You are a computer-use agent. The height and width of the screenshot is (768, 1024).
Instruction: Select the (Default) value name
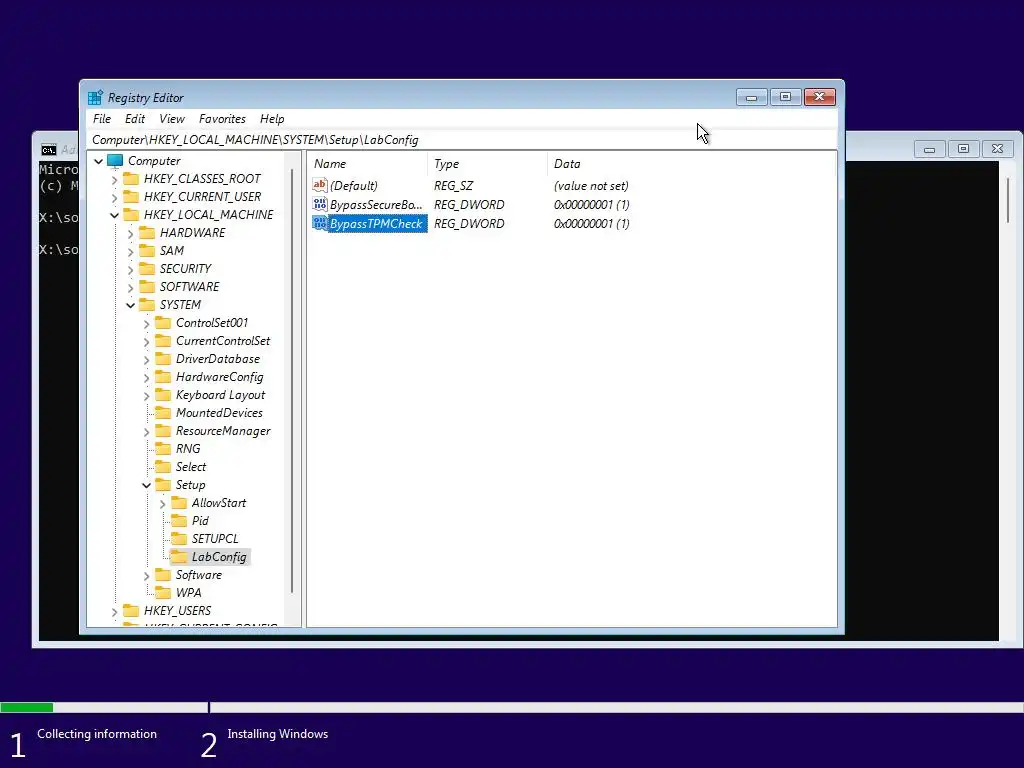click(353, 185)
